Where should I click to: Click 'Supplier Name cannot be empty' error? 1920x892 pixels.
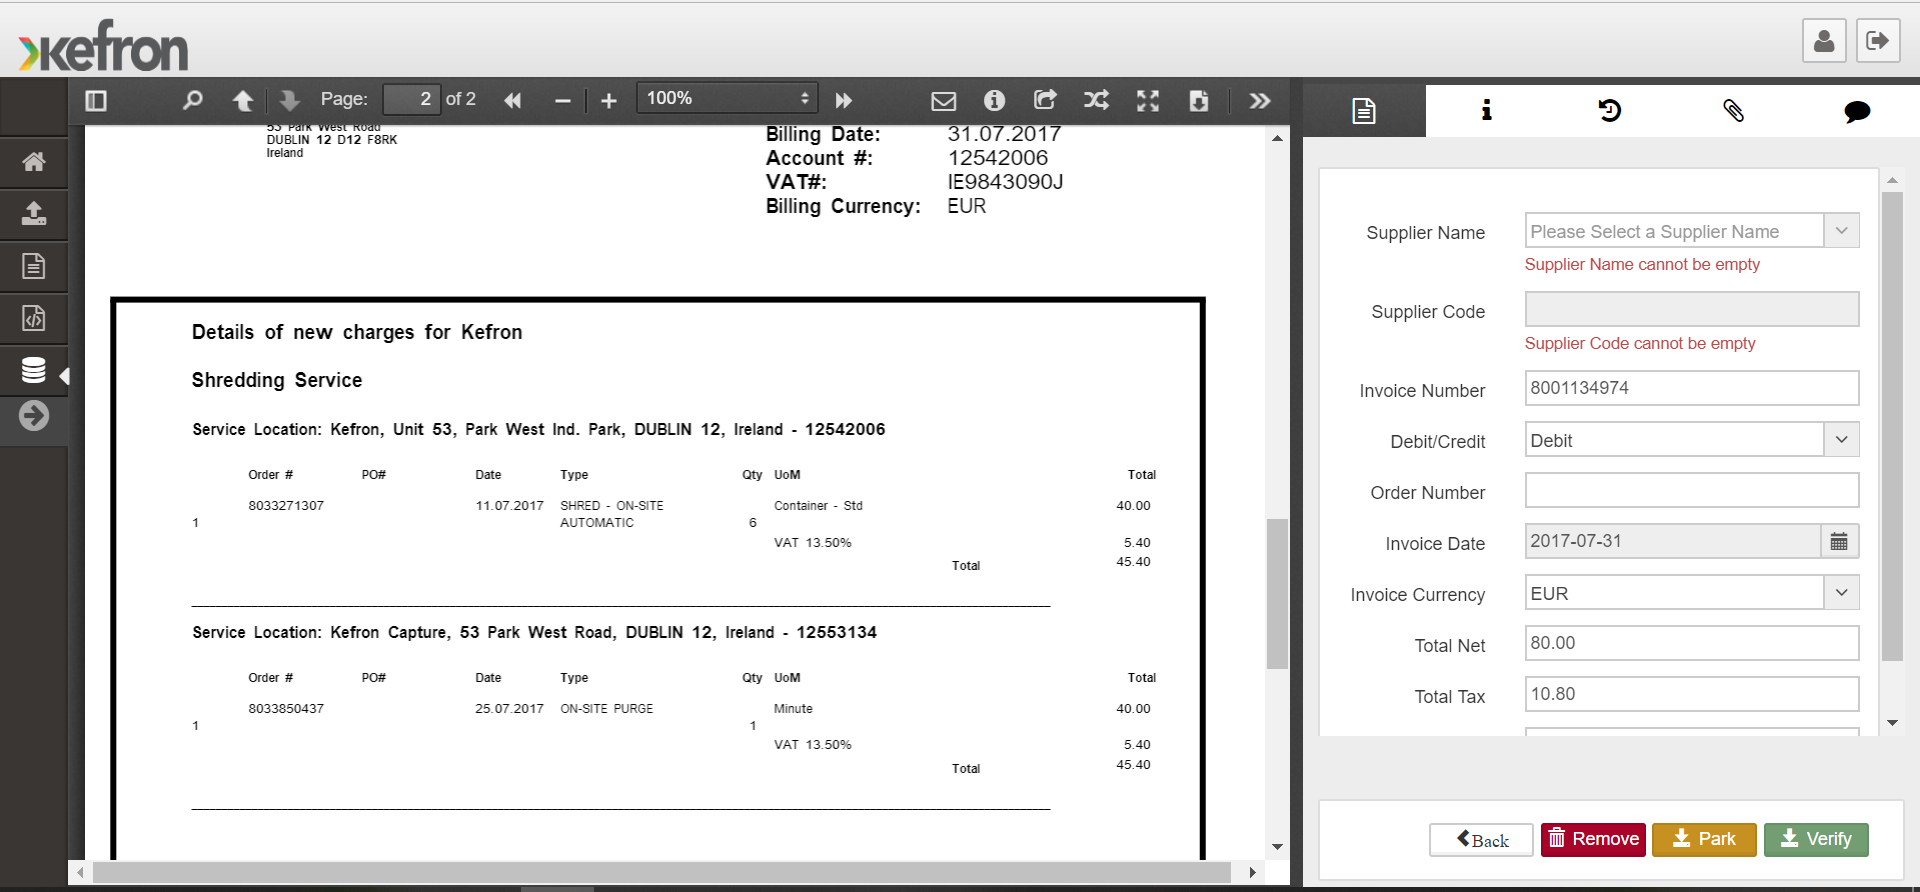(x=1642, y=264)
